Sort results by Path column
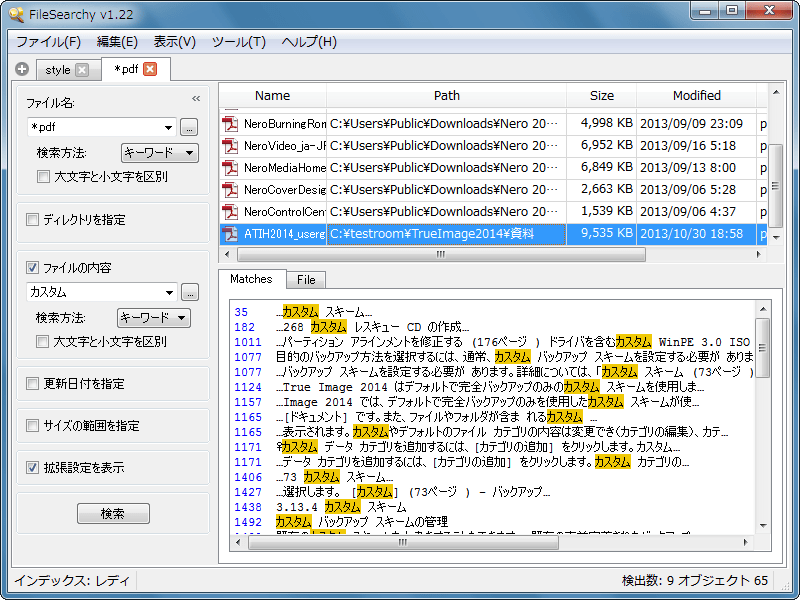This screenshot has height=600, width=800. (x=446, y=95)
